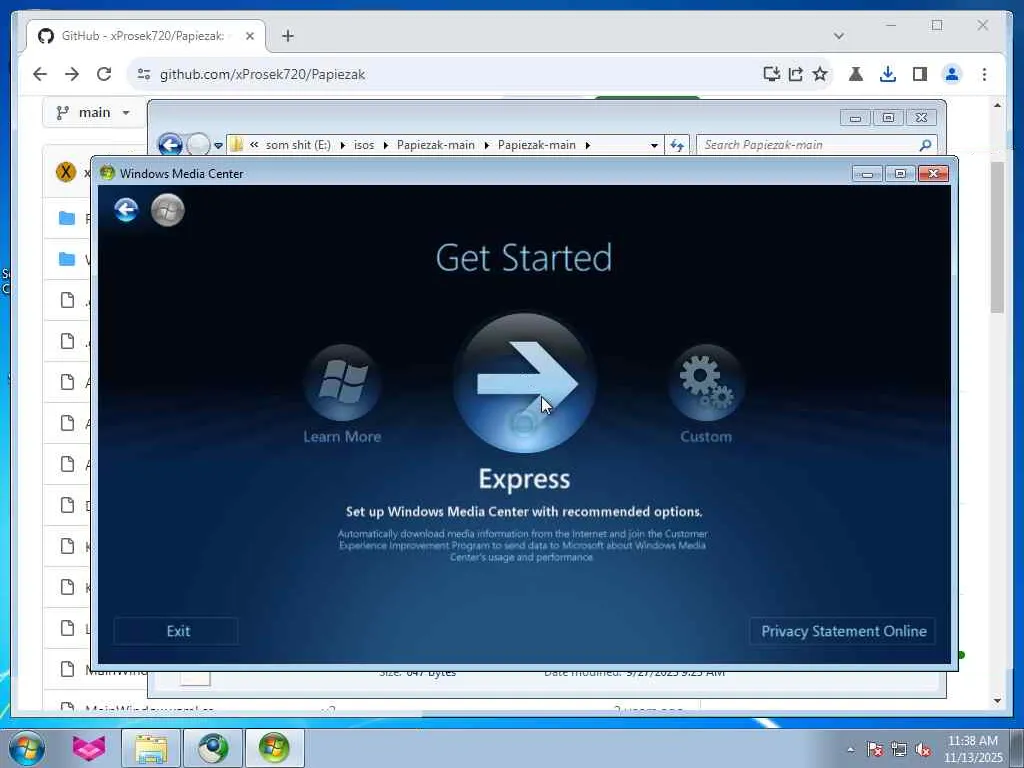Click the Media Center green start orb
Screen dimensions: 1024x768
click(x=168, y=210)
